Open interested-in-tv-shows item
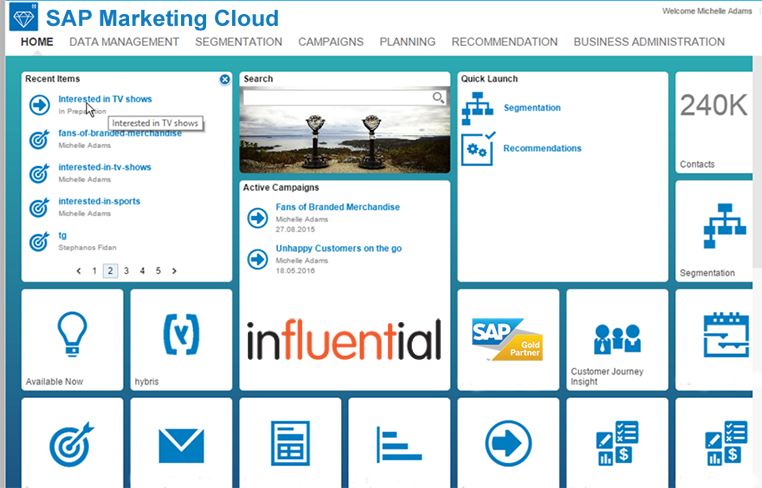This screenshot has width=762, height=488. (104, 167)
